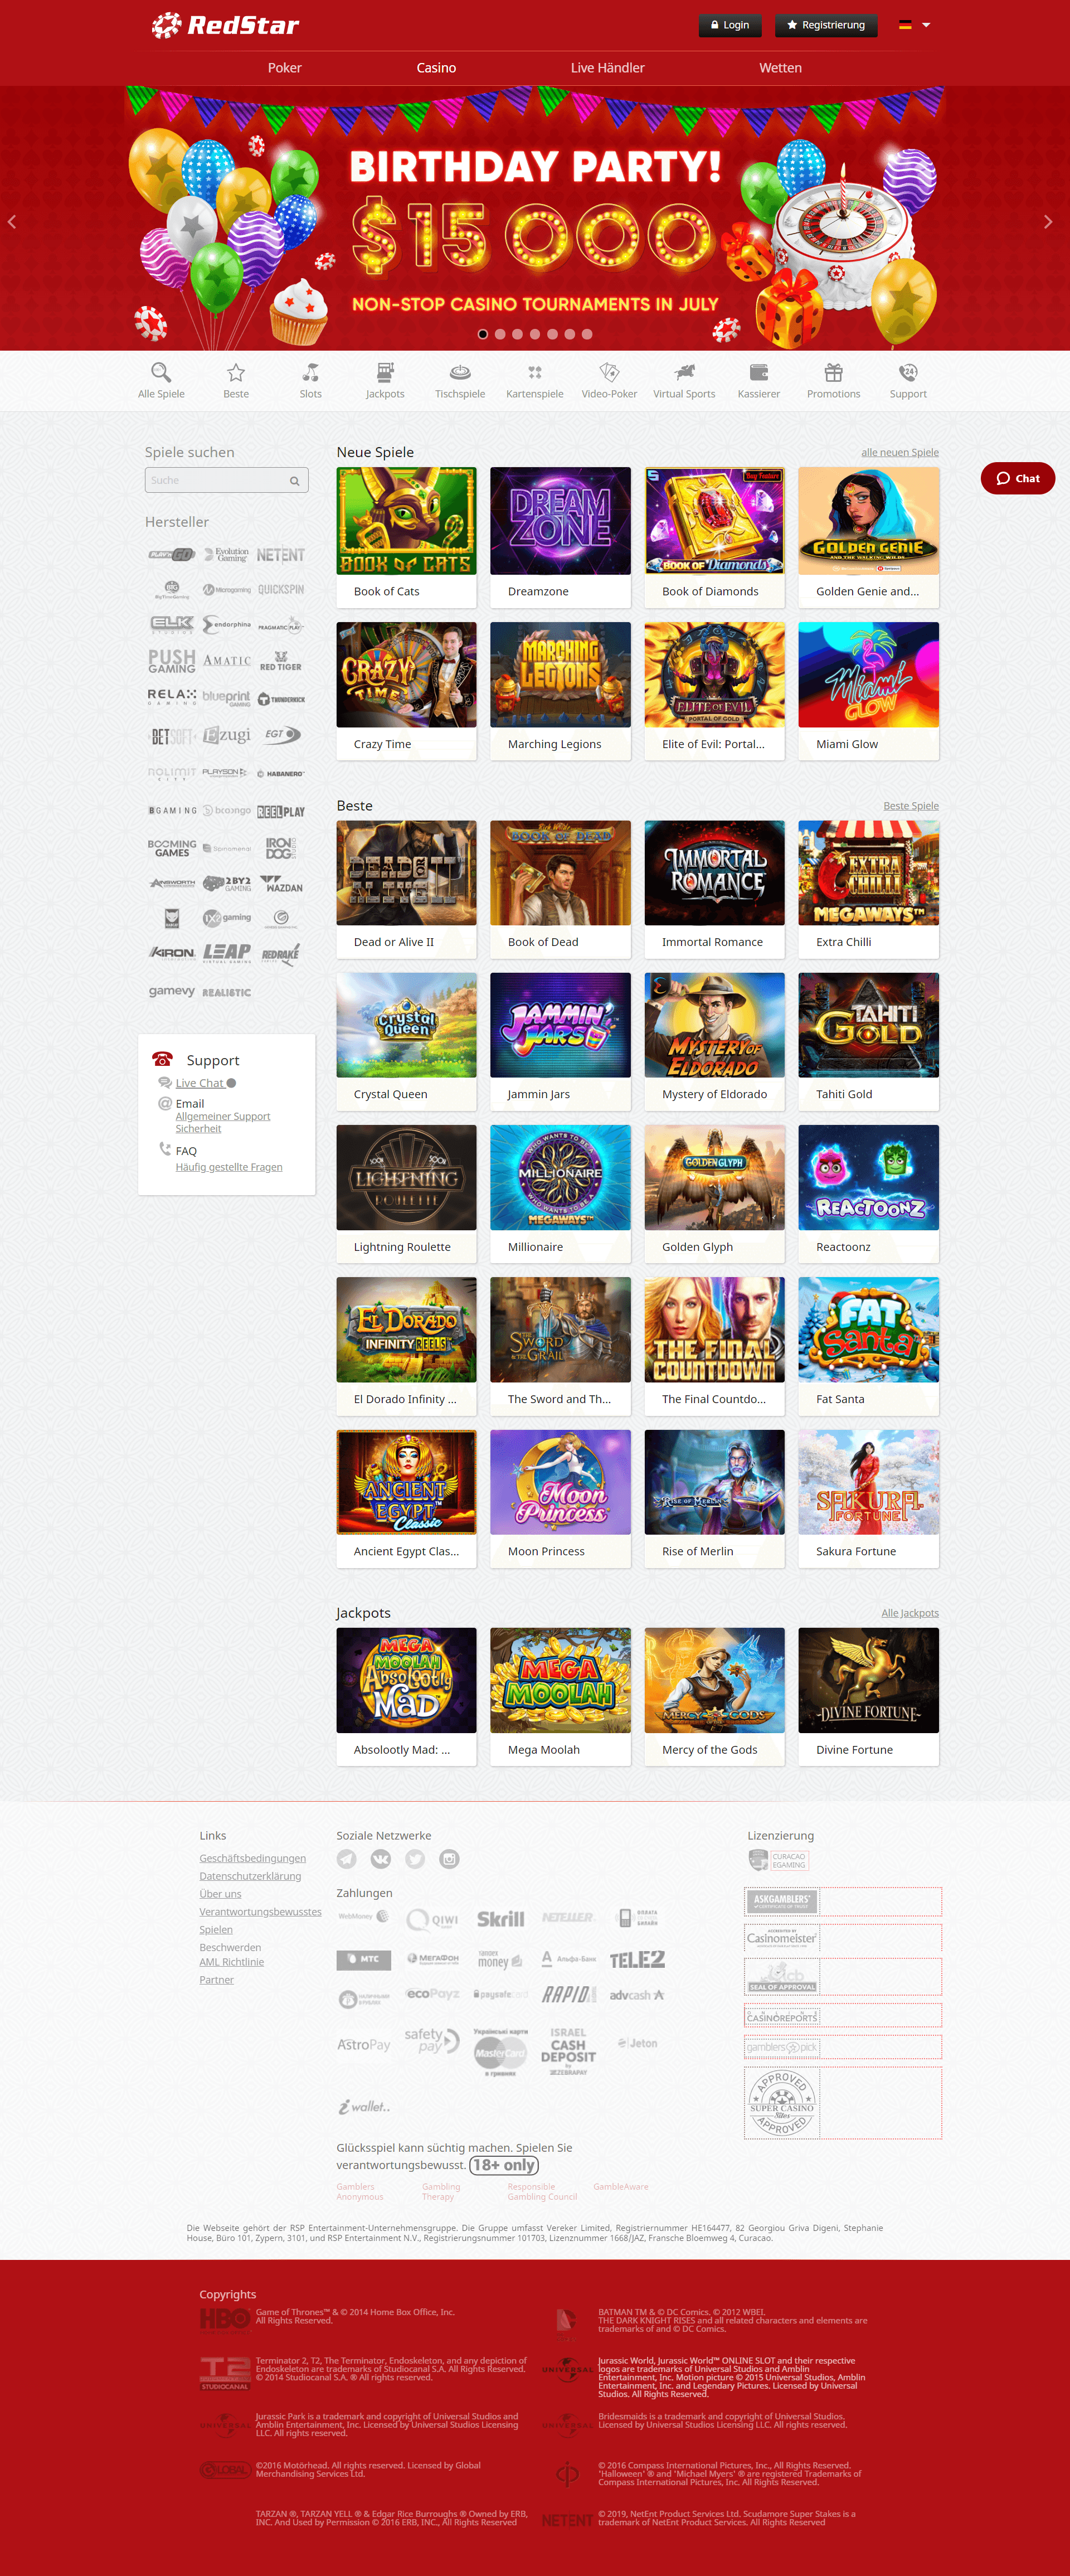Viewport: 1070px width, 2576px height.
Task: Open the 'alle neuen Spiele' link
Action: click(899, 452)
